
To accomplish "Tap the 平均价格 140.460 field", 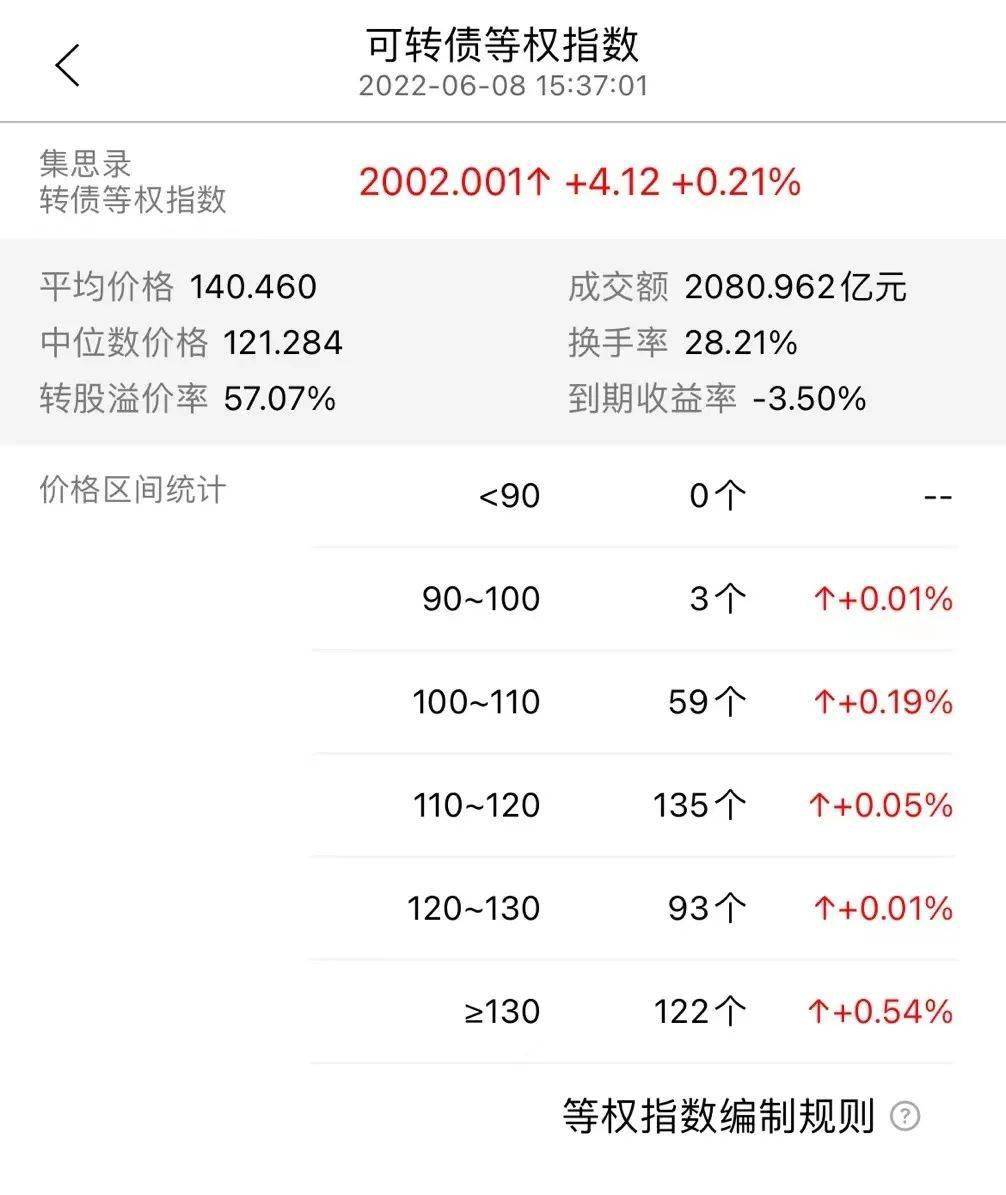I will (178, 287).
